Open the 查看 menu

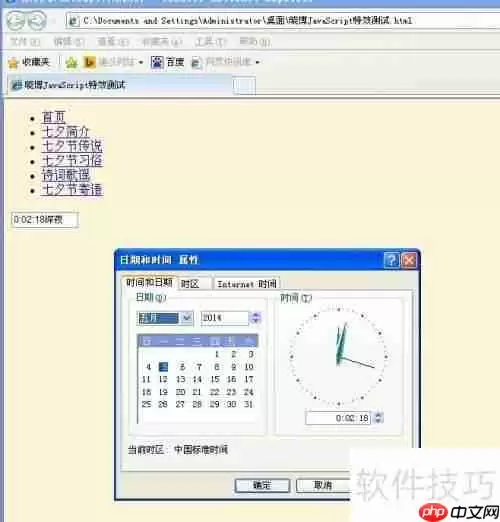click(113, 42)
